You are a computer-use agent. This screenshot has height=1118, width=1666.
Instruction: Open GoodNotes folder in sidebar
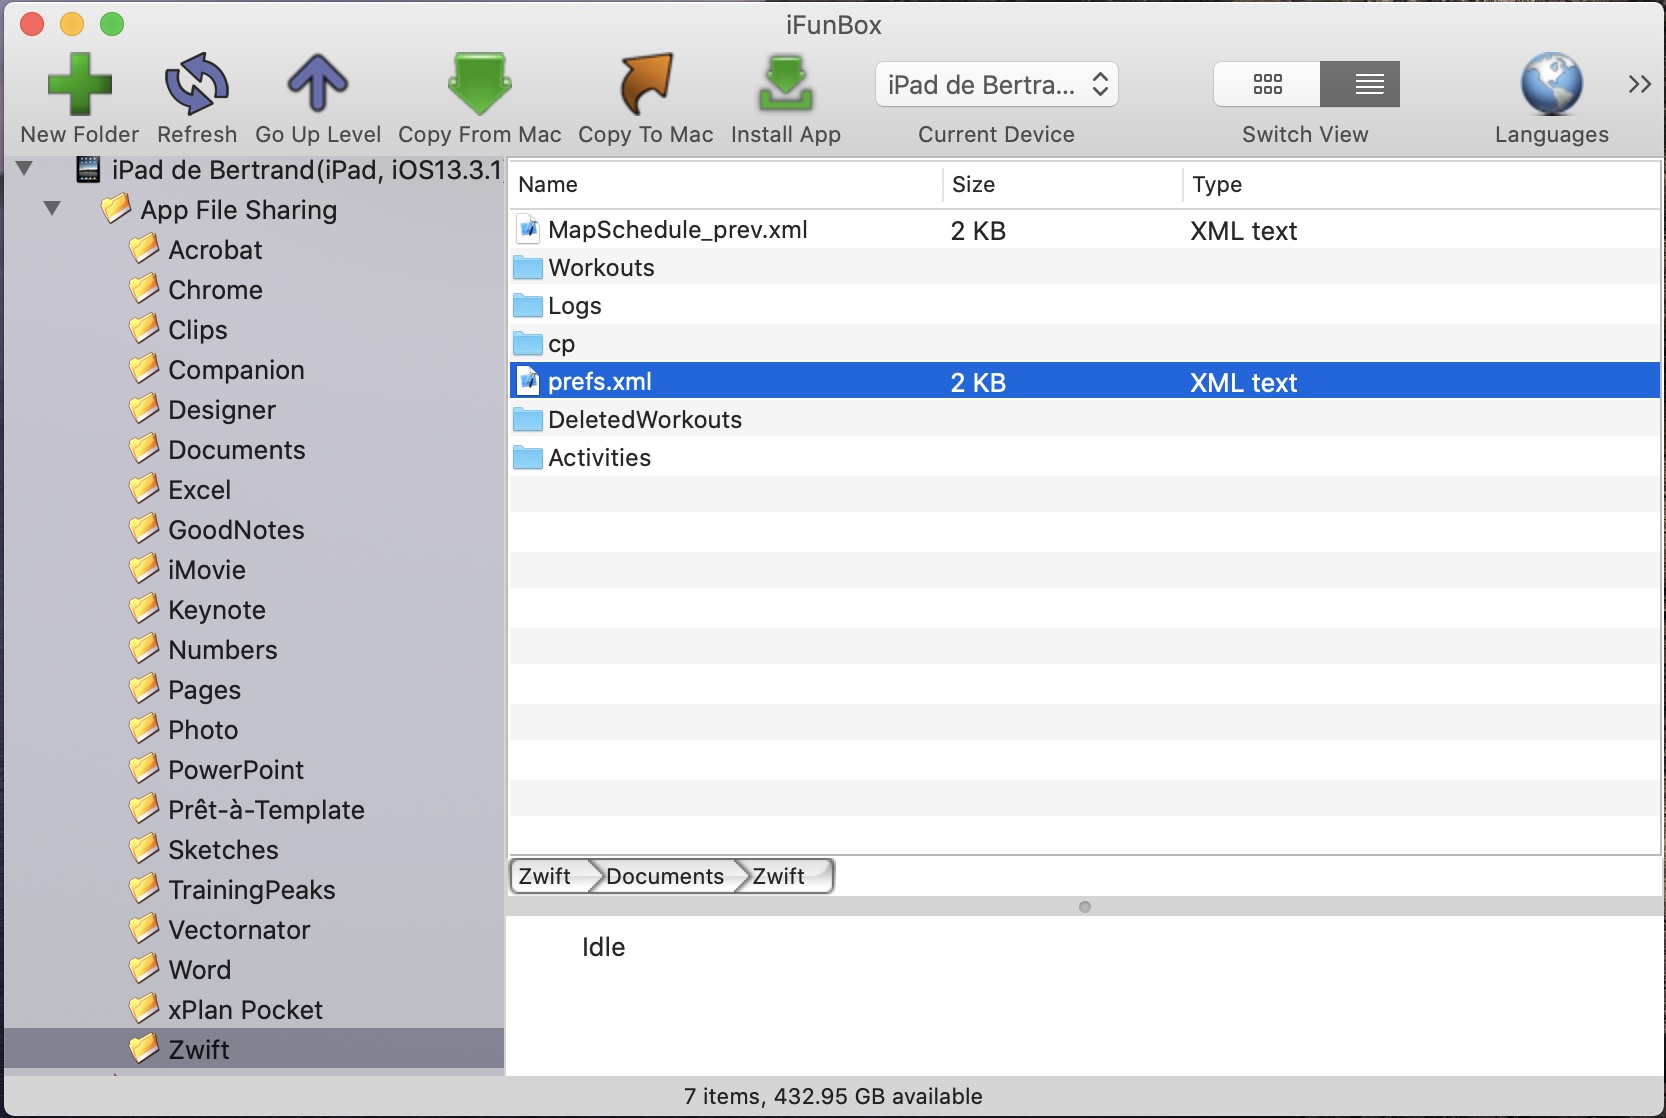[x=217, y=530]
